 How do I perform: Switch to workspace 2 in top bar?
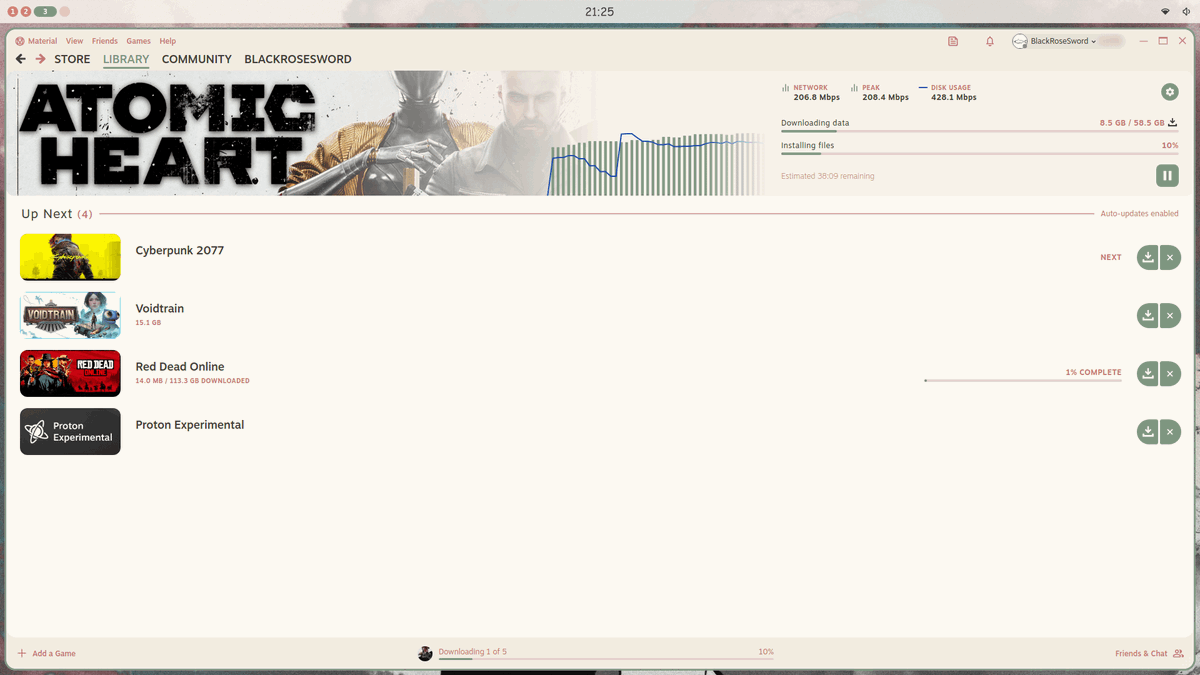click(x=26, y=11)
